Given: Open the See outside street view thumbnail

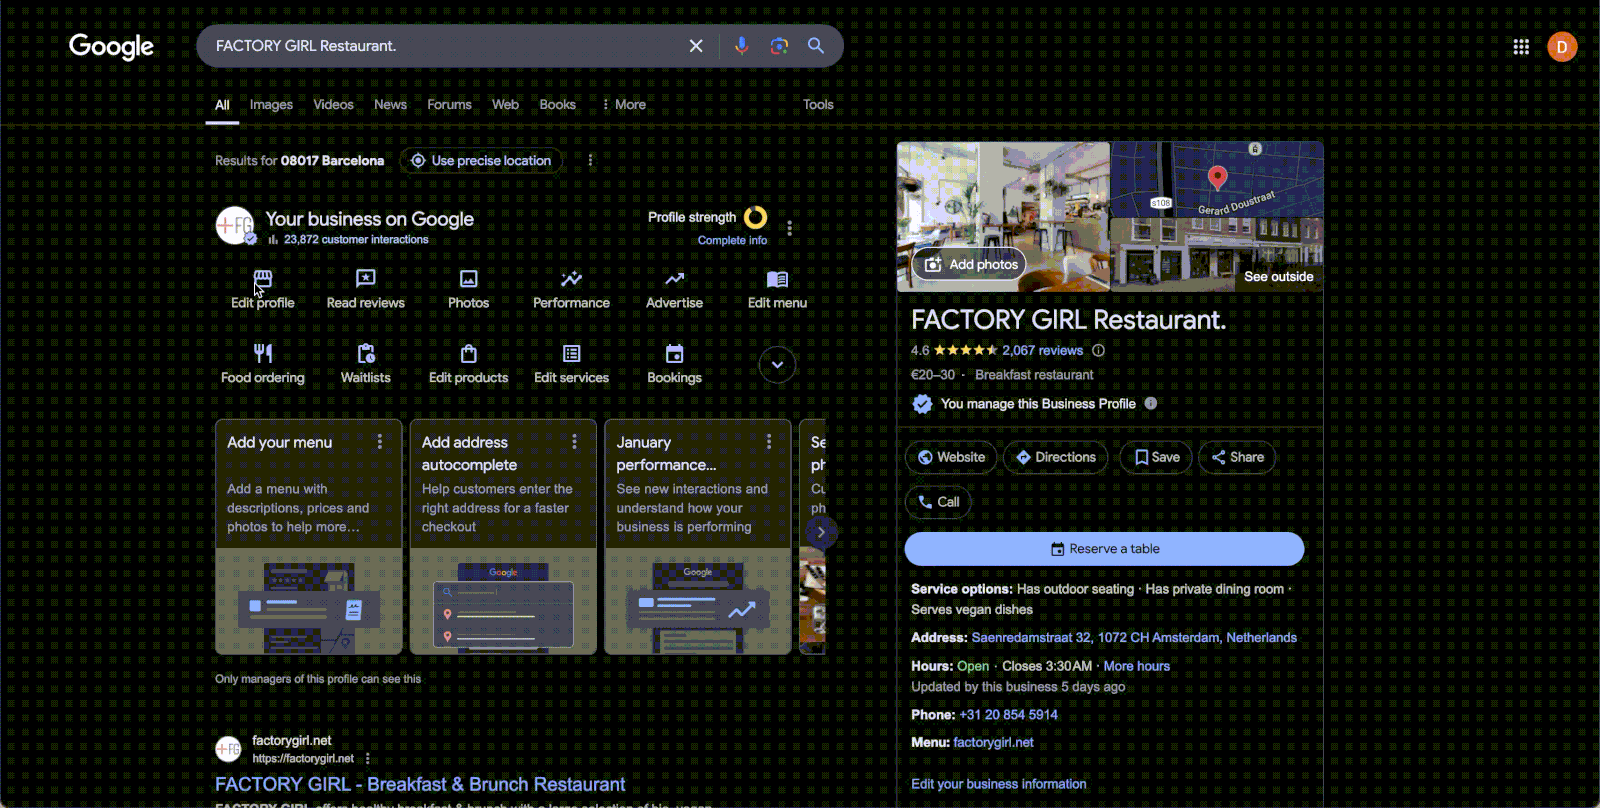Looking at the screenshot, I should pyautogui.click(x=1217, y=256).
